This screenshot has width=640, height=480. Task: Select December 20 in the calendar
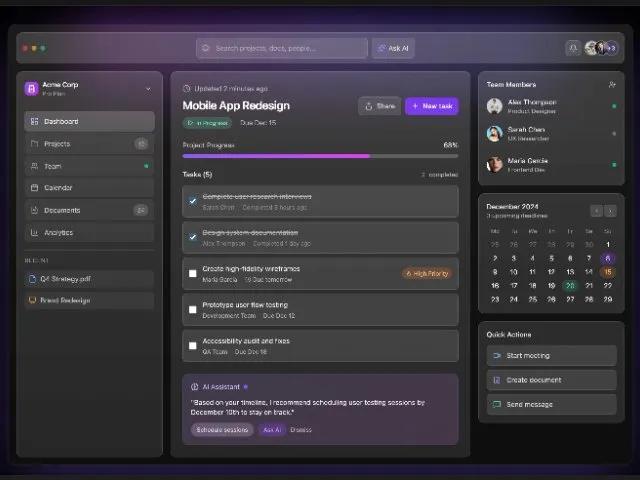click(570, 286)
